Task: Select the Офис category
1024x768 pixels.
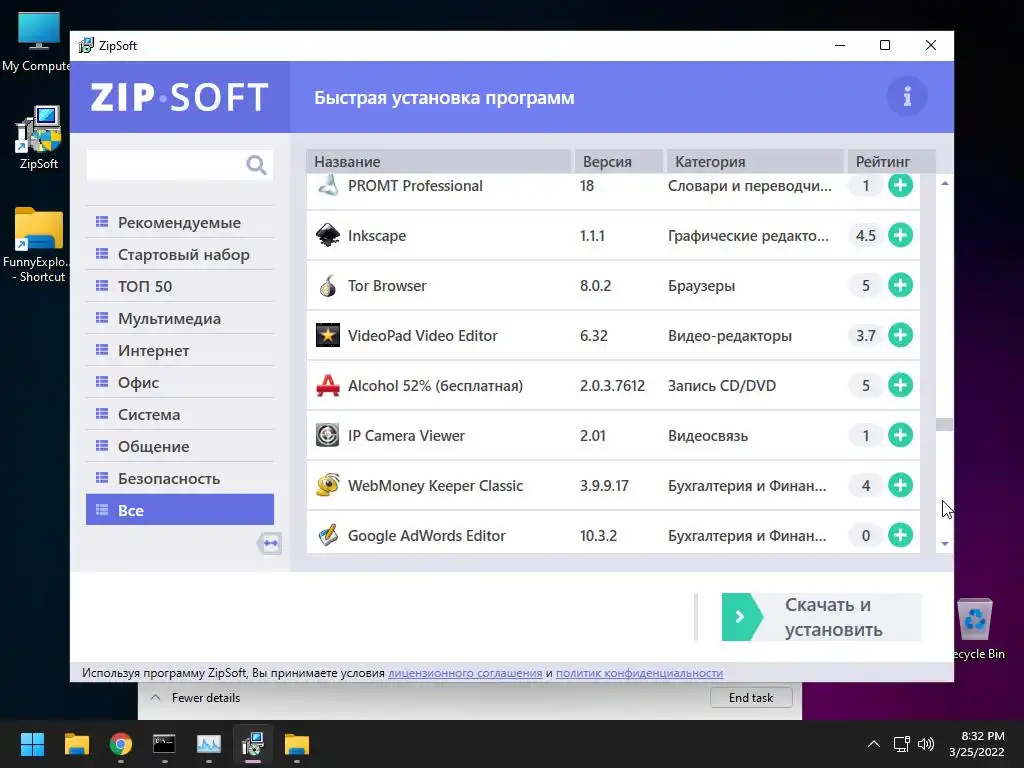Action: tap(180, 382)
